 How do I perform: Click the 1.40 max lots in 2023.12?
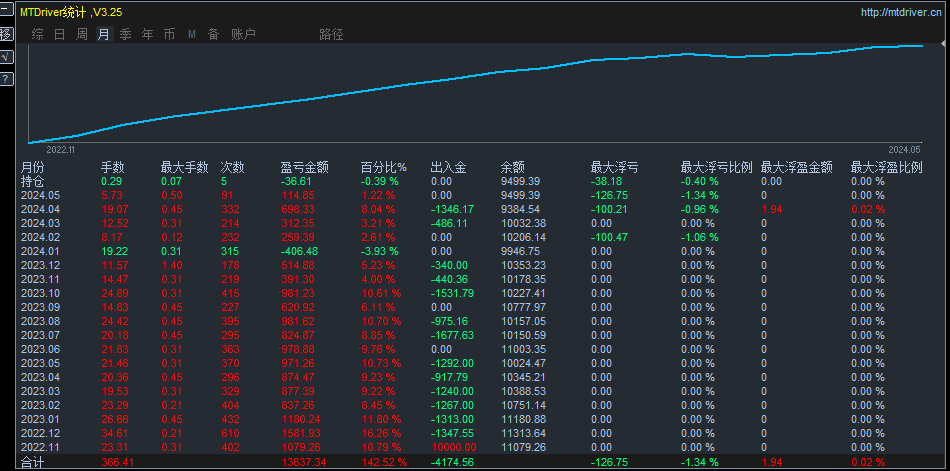click(171, 265)
